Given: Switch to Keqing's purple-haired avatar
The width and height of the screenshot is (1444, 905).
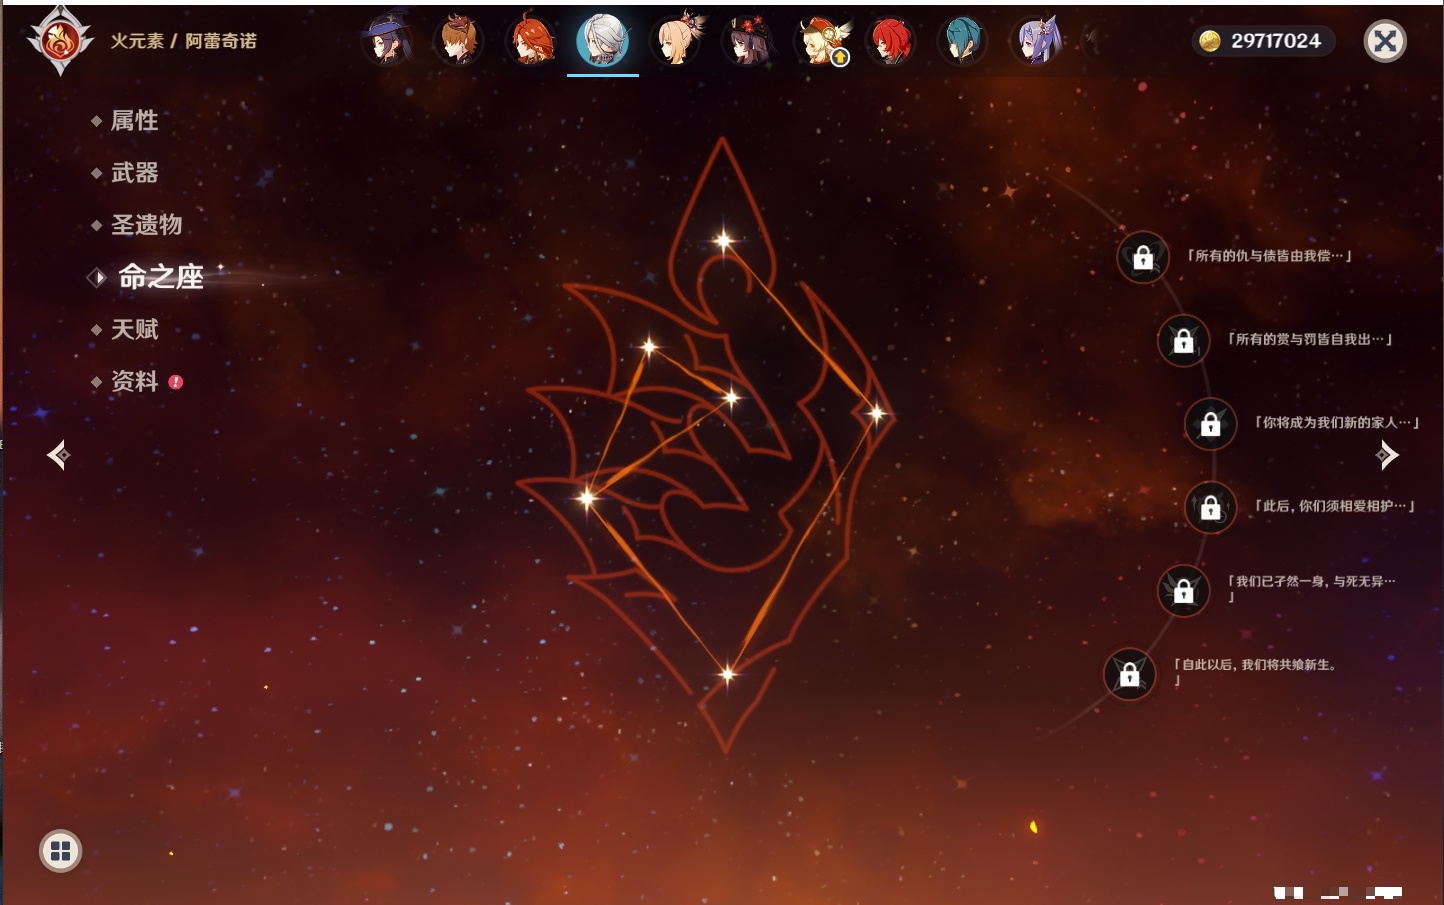Looking at the screenshot, I should pos(1036,41).
